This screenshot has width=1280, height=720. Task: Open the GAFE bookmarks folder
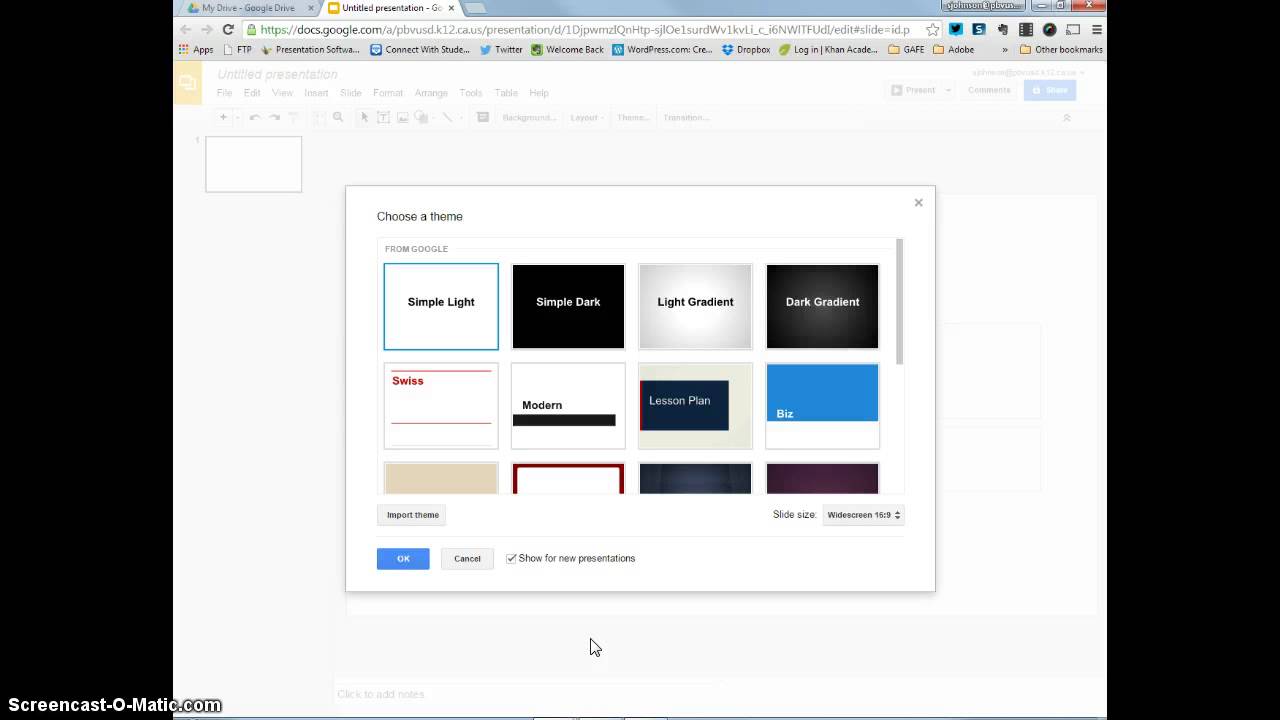906,49
